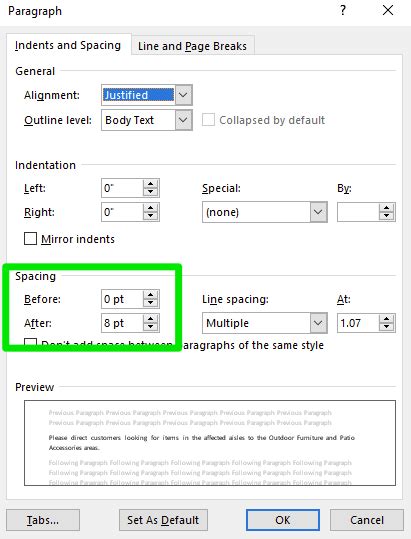Increase Before spacing with up arrow
The height and width of the screenshot is (539, 411).
(151, 295)
